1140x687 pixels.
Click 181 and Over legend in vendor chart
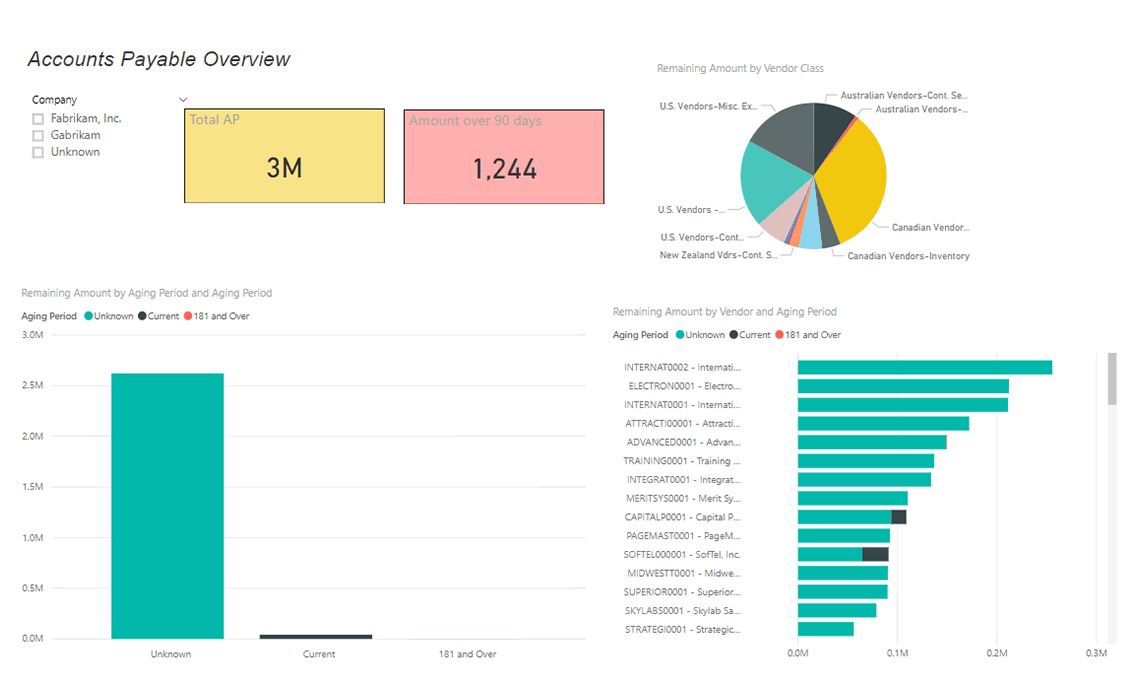point(808,335)
